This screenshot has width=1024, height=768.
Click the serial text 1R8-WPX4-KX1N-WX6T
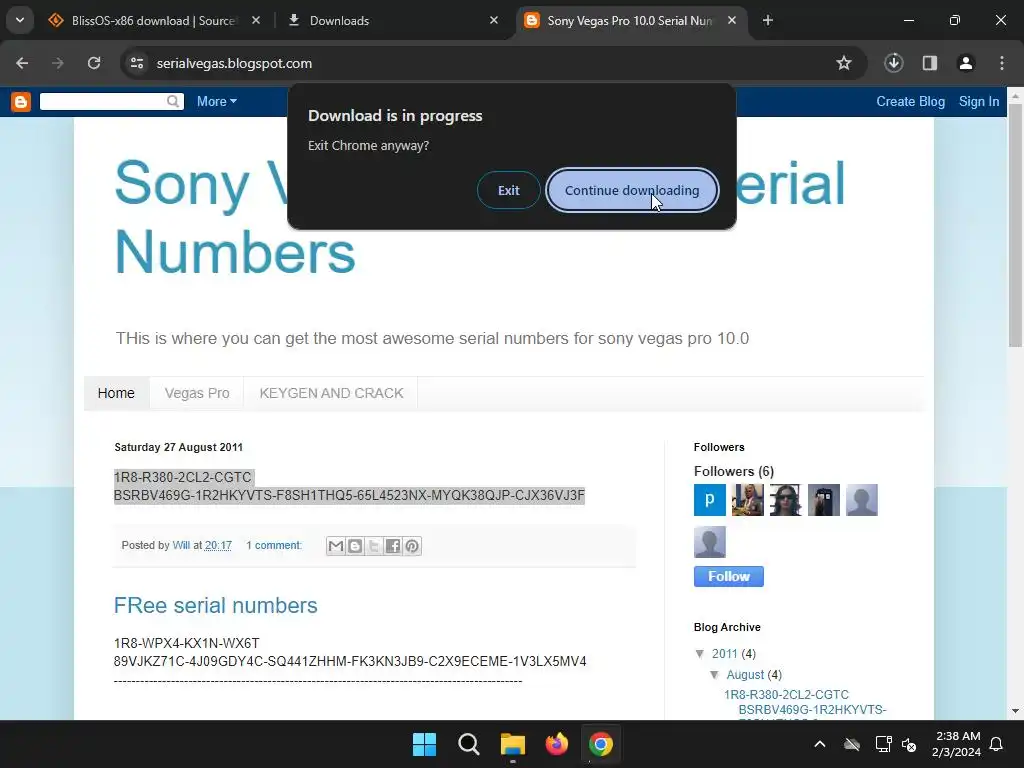pos(187,643)
